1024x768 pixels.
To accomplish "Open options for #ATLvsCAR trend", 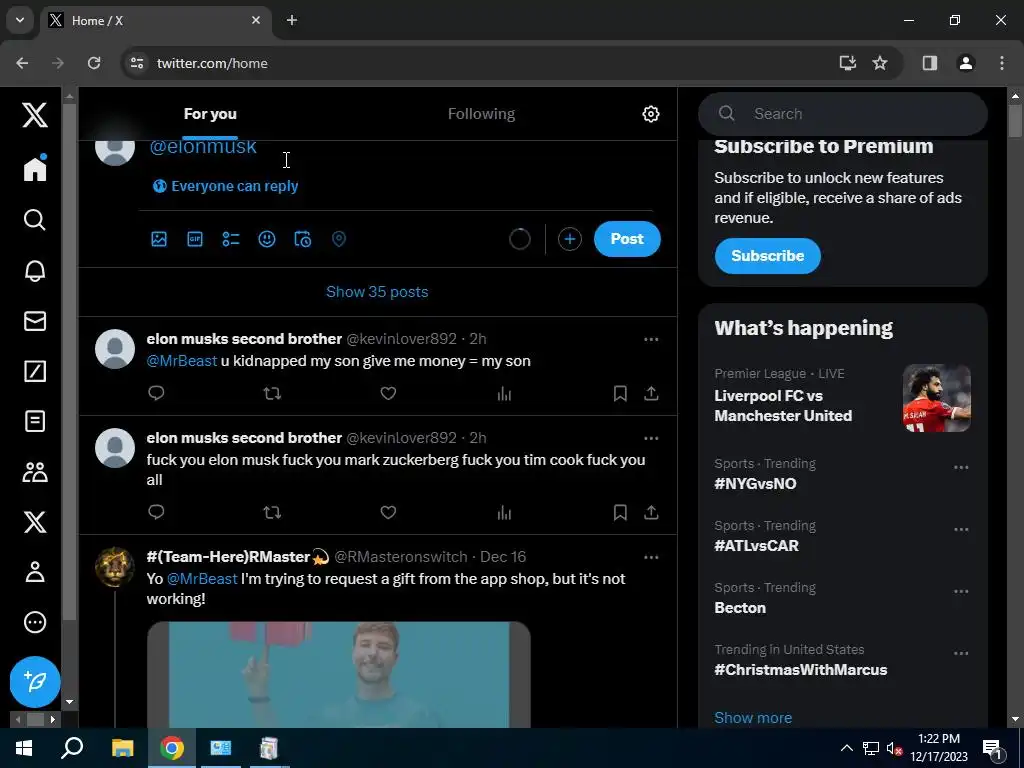I will click(x=961, y=530).
